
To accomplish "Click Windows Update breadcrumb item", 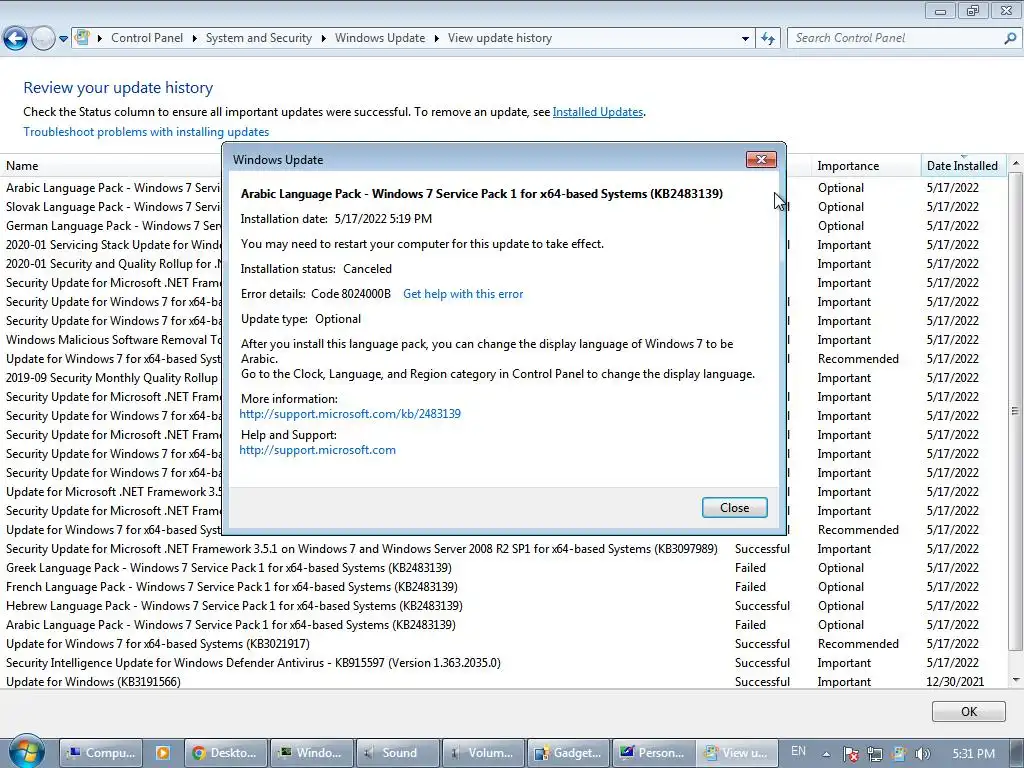I will [380, 38].
